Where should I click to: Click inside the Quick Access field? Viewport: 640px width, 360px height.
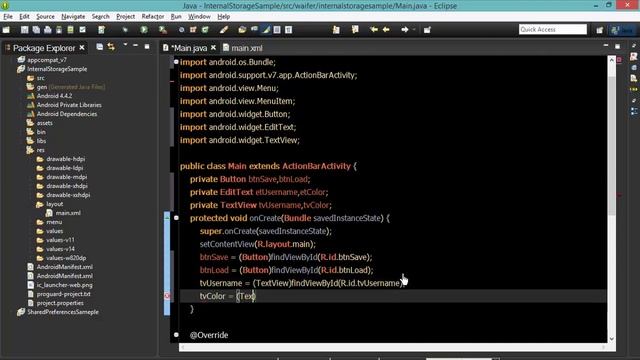pyautogui.click(x=553, y=29)
